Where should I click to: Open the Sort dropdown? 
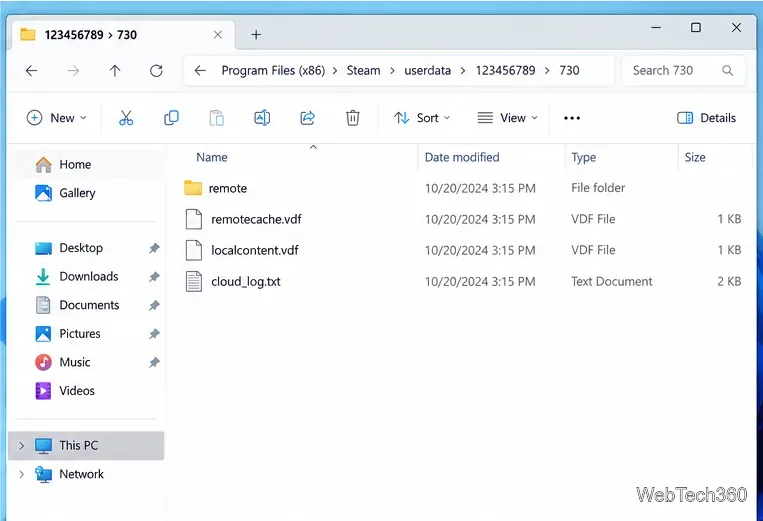(x=422, y=118)
